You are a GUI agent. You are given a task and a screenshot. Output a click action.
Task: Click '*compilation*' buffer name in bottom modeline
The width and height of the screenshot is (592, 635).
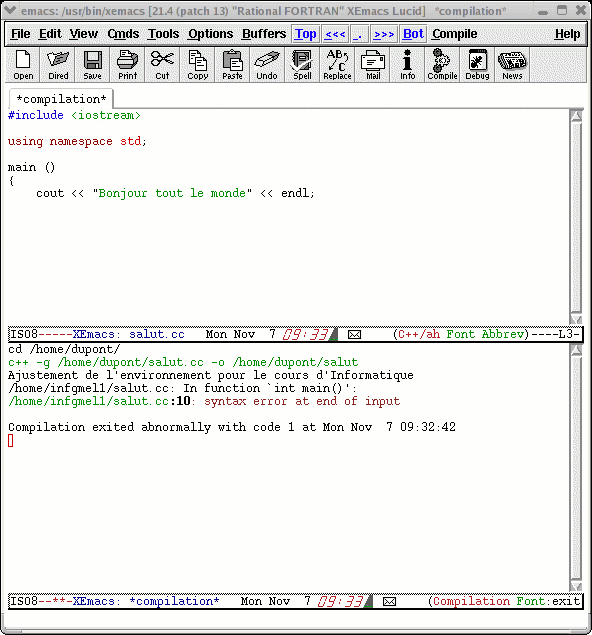[x=174, y=601]
